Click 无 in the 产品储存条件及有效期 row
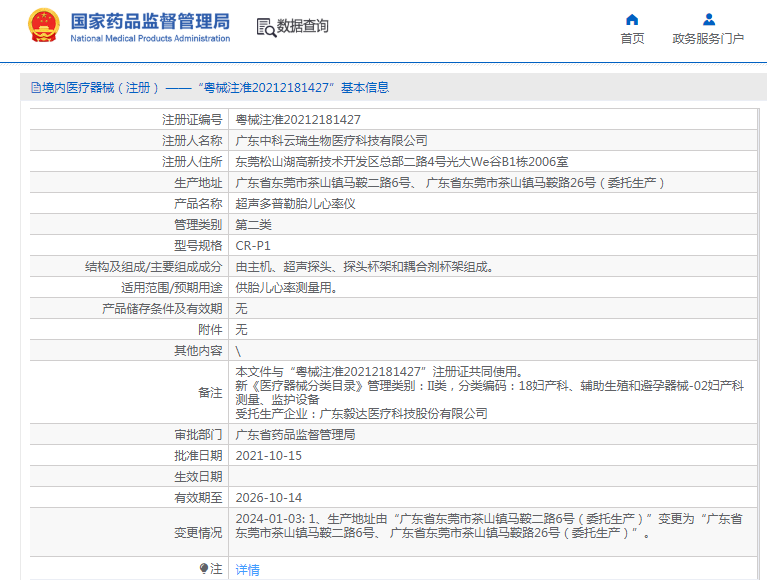The image size is (767, 580). click(x=241, y=309)
